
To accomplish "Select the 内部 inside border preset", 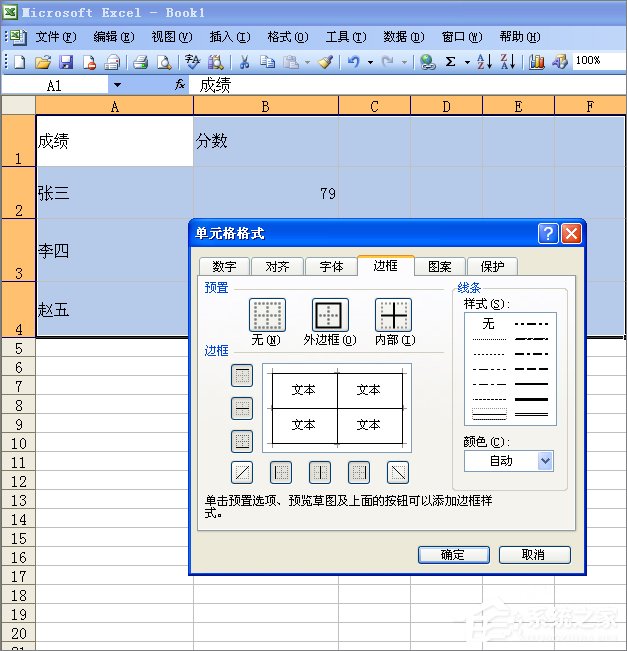I will pyautogui.click(x=393, y=316).
